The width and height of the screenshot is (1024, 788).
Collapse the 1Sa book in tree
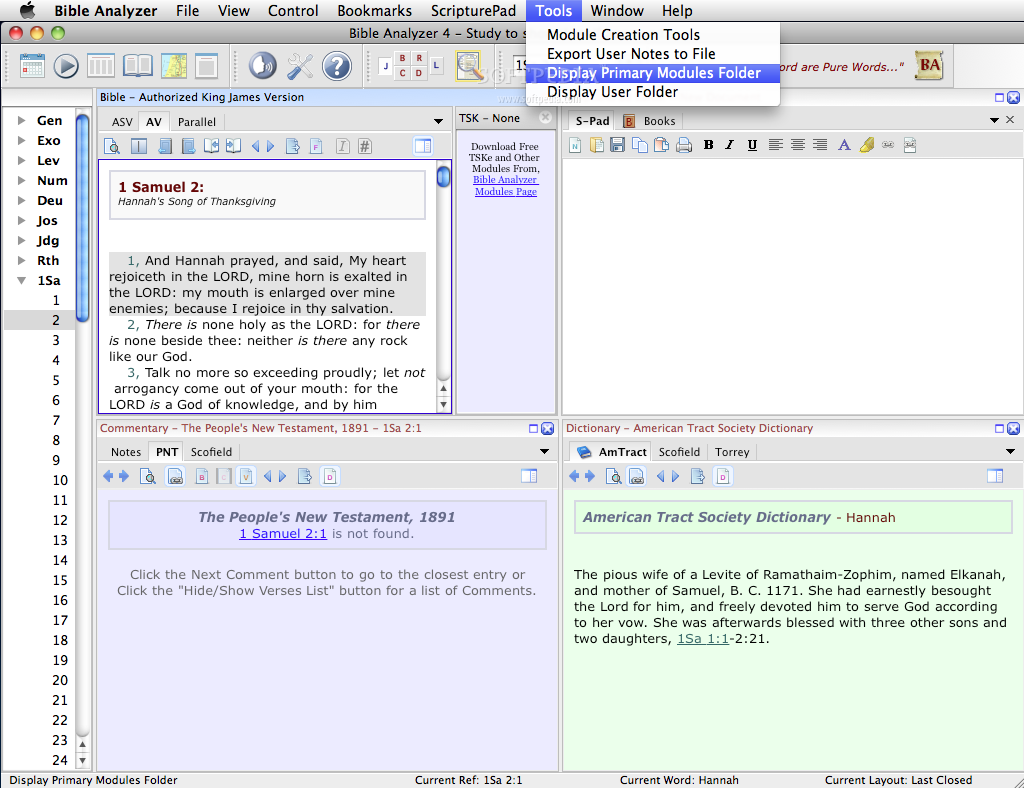click(22, 280)
